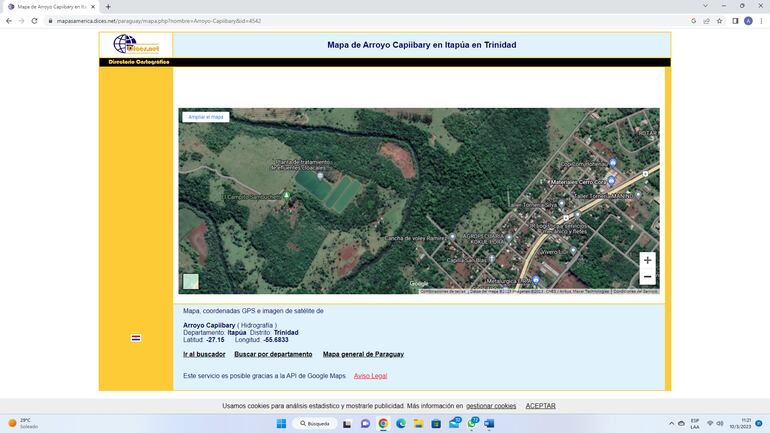Toggle the browser side panel
770x433 pixels.
click(735, 21)
